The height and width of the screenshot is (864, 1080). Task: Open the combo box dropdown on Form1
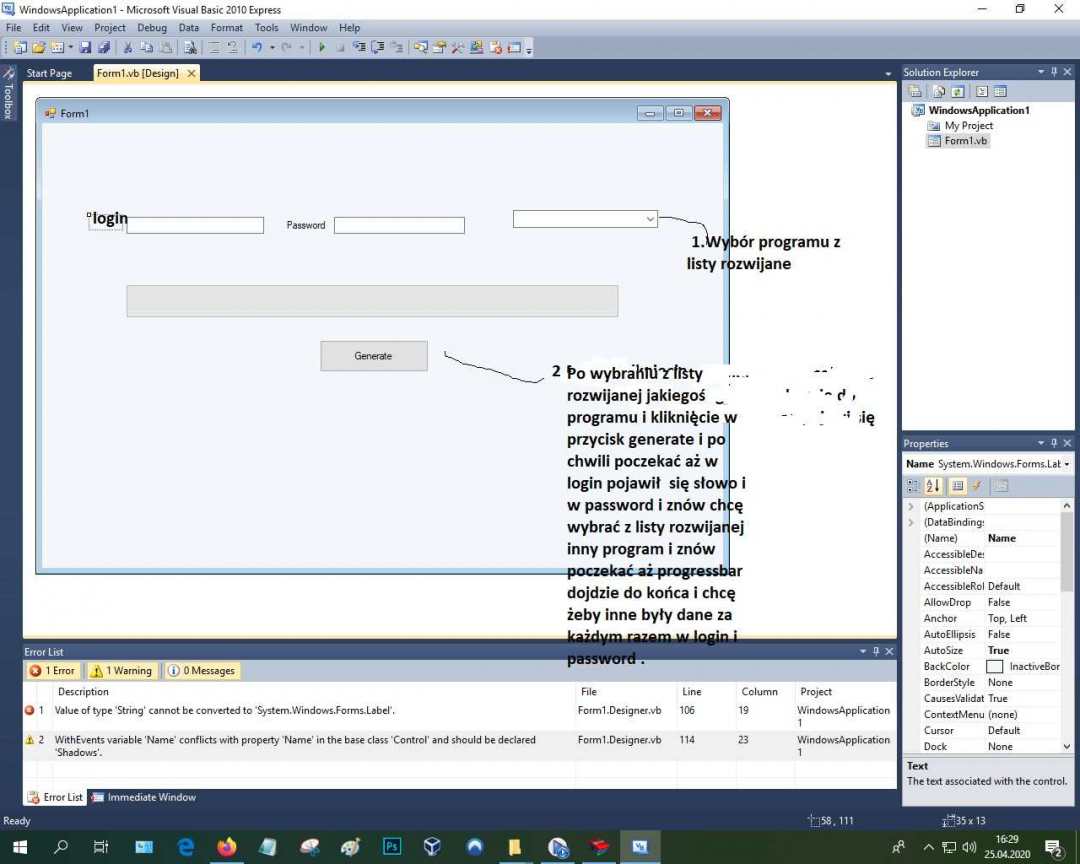point(650,219)
